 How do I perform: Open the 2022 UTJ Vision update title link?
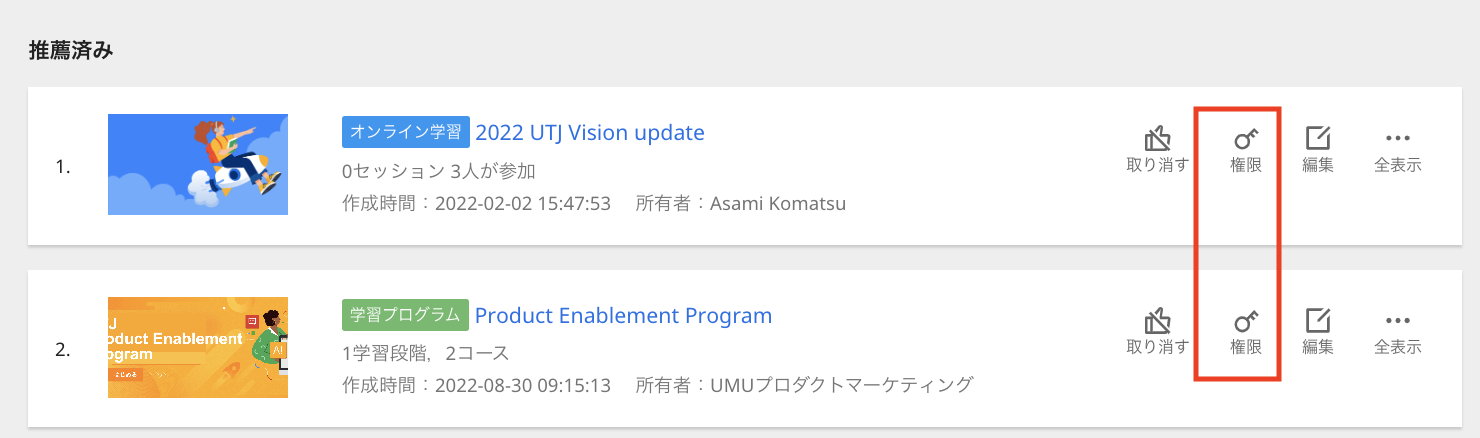(590, 132)
